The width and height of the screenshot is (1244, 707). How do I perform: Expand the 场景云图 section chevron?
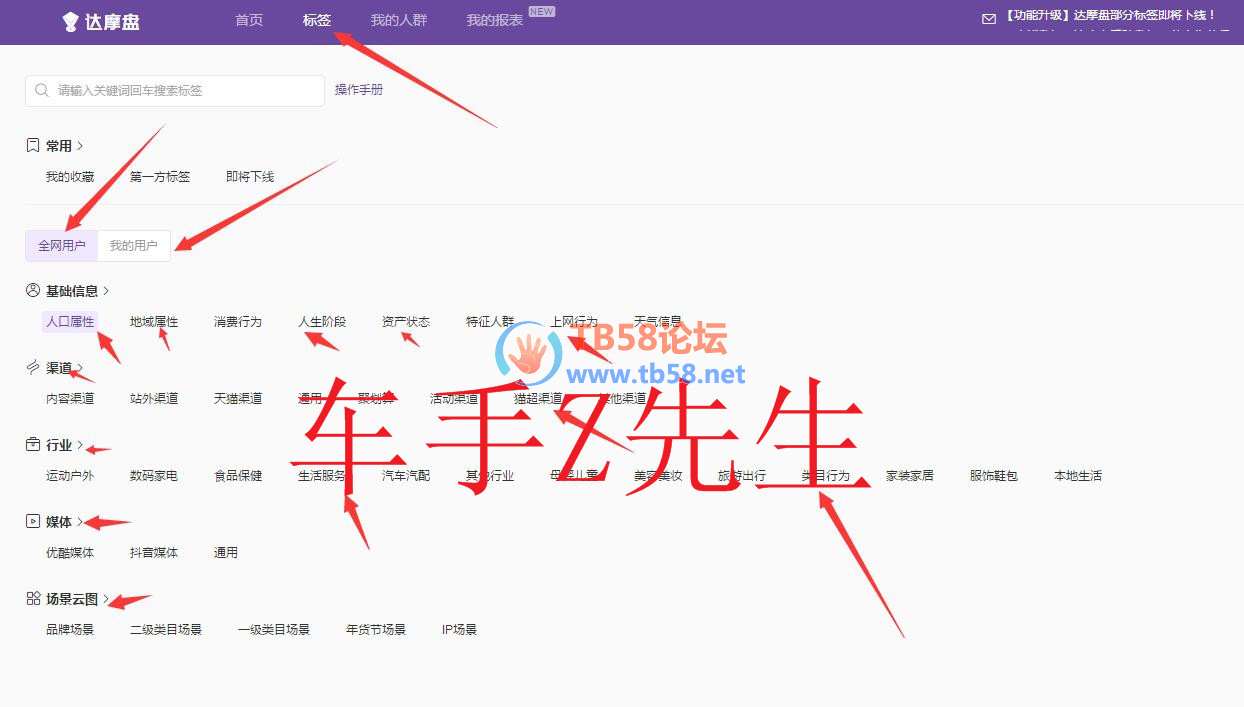106,599
